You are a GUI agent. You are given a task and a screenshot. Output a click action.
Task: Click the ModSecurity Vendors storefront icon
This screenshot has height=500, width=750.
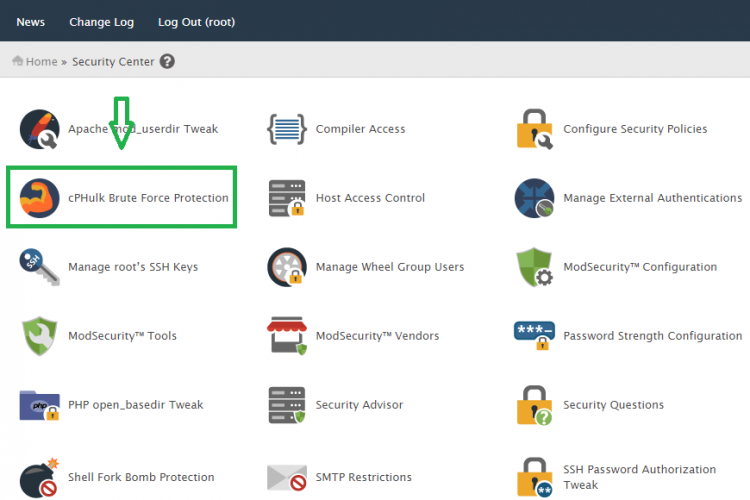pyautogui.click(x=287, y=336)
